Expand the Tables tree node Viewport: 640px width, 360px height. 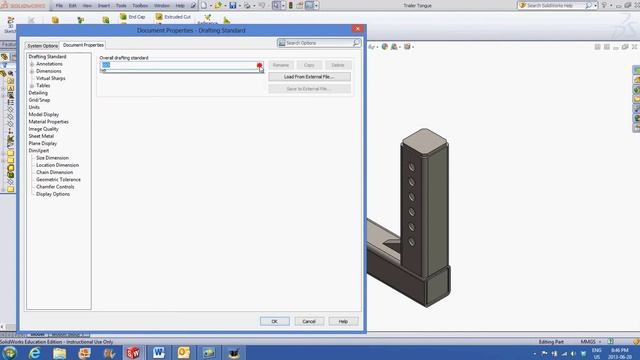coord(32,86)
